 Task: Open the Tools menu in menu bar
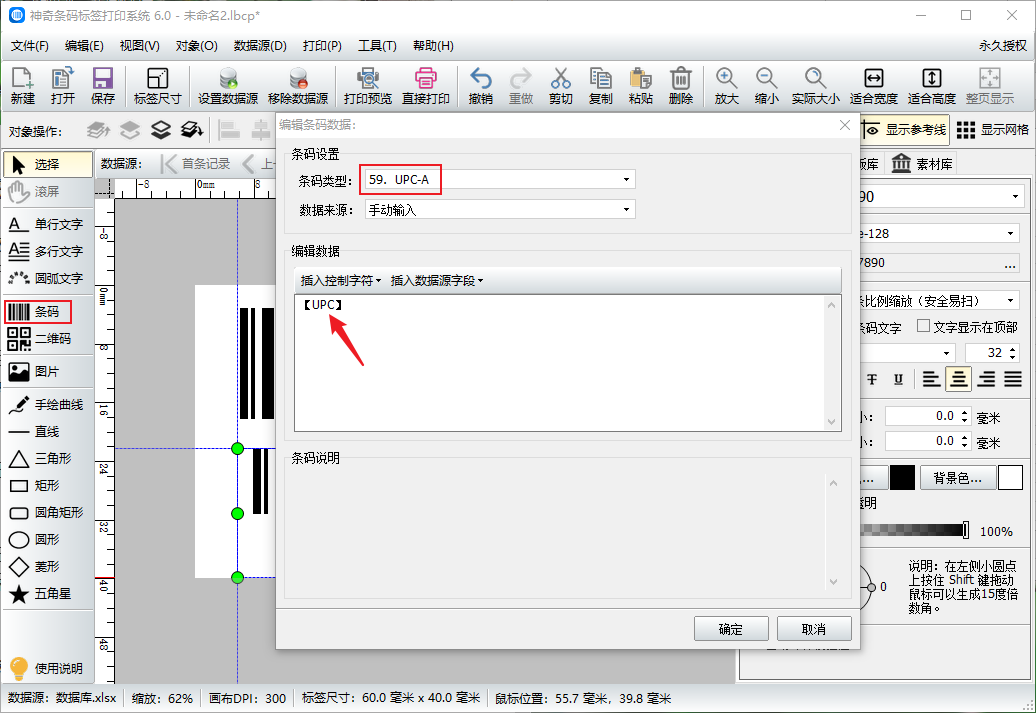pyautogui.click(x=377, y=46)
